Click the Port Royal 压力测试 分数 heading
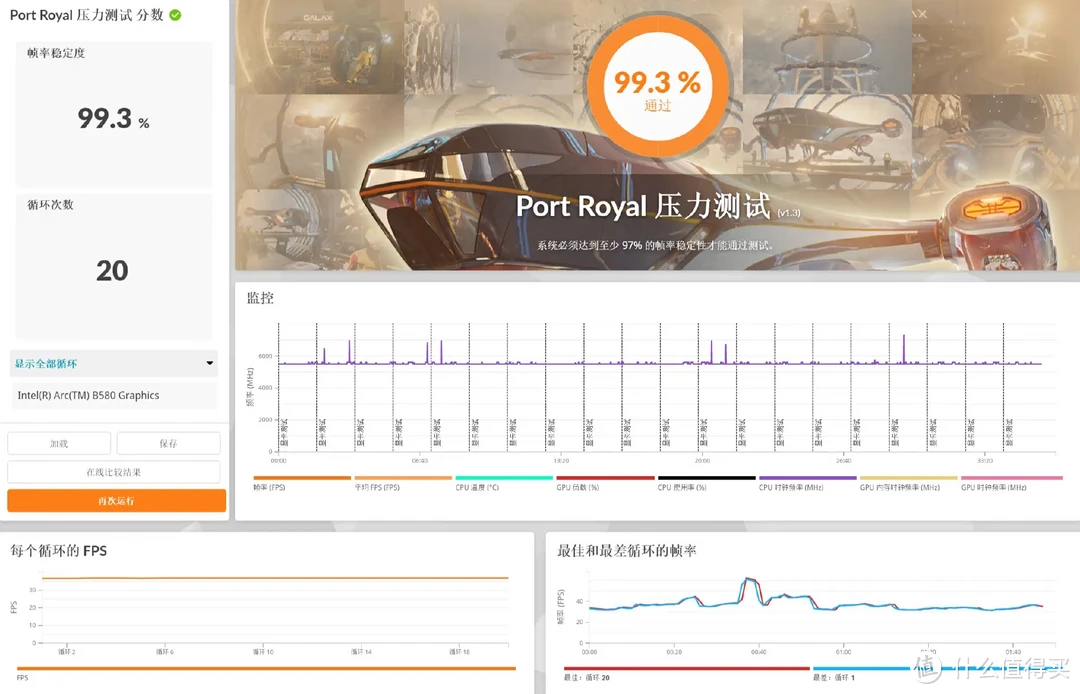The height and width of the screenshot is (694, 1080). (x=87, y=15)
